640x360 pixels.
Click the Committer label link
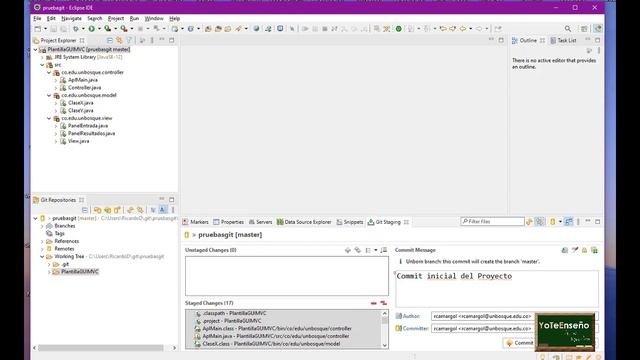click(x=416, y=328)
